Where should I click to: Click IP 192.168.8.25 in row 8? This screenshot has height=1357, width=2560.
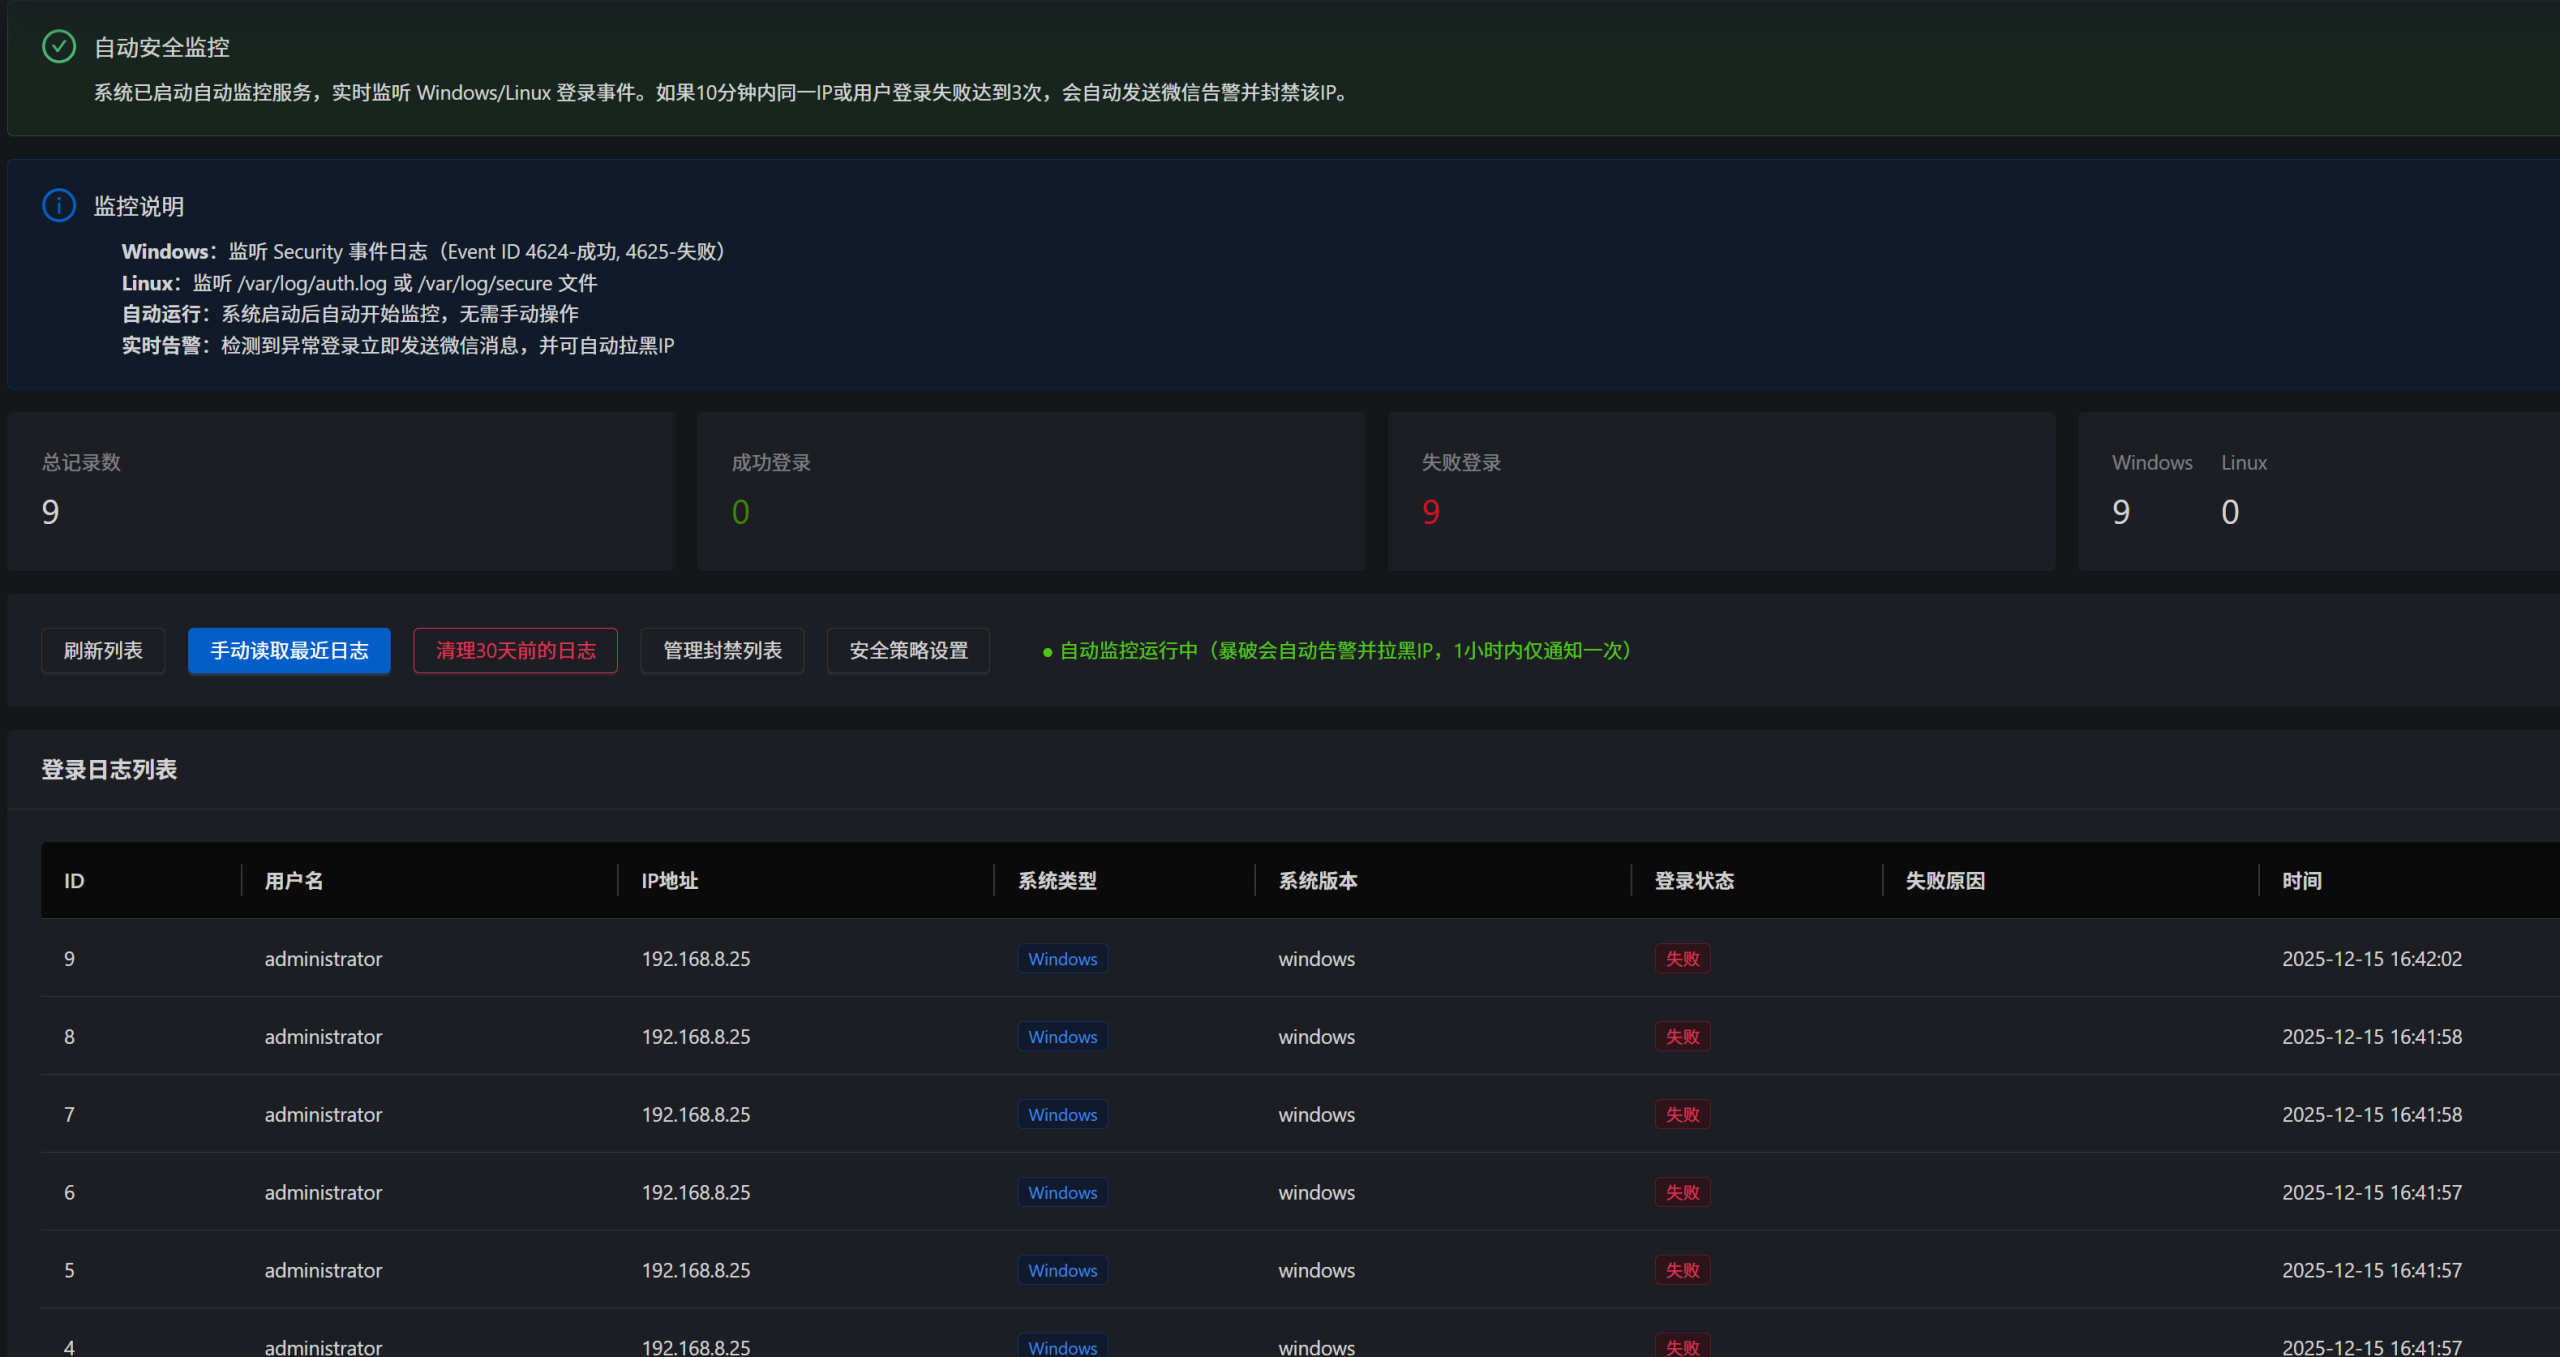(696, 1037)
